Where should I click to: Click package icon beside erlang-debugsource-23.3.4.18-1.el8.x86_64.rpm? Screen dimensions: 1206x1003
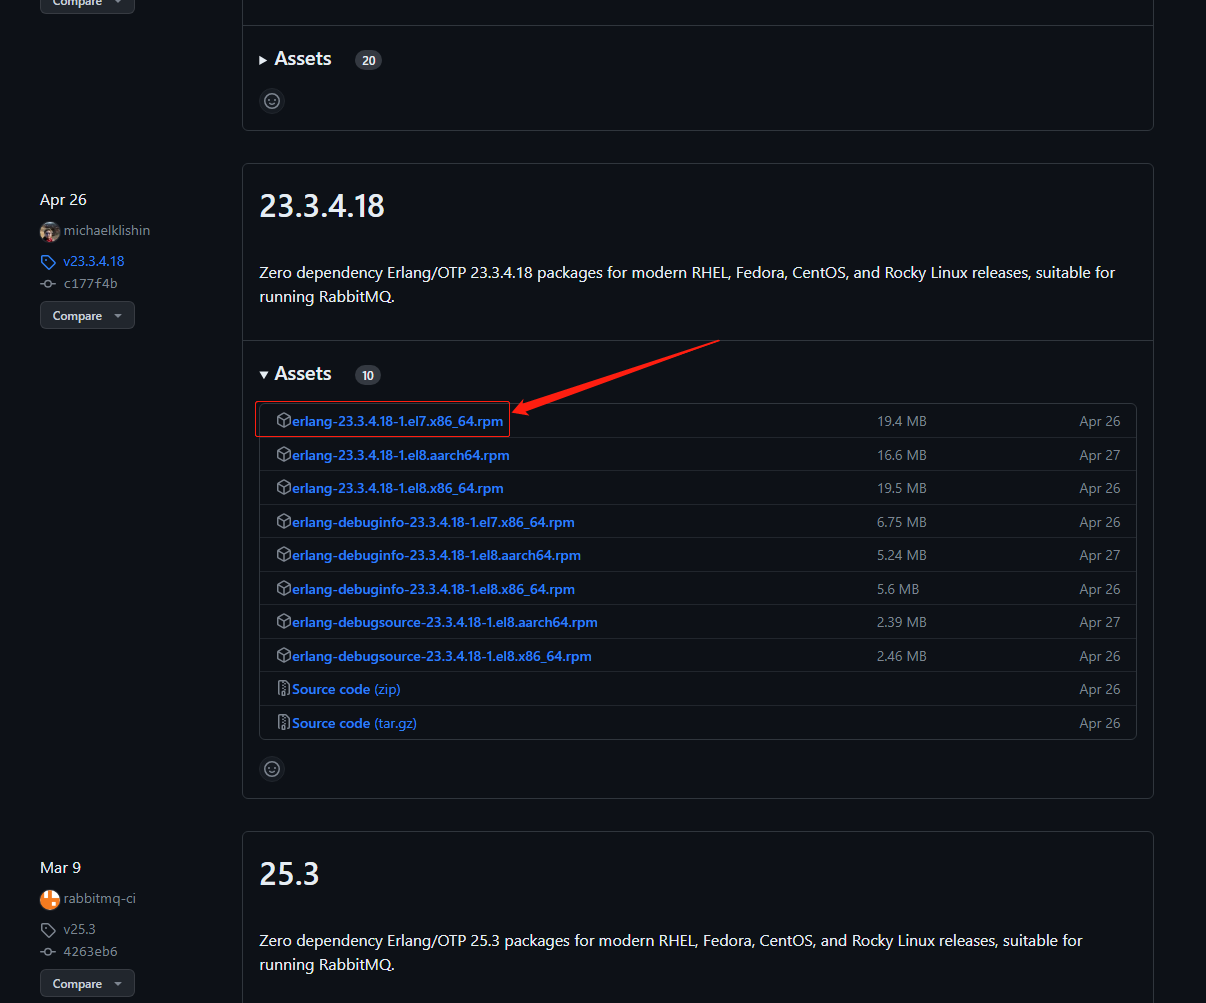click(x=284, y=656)
